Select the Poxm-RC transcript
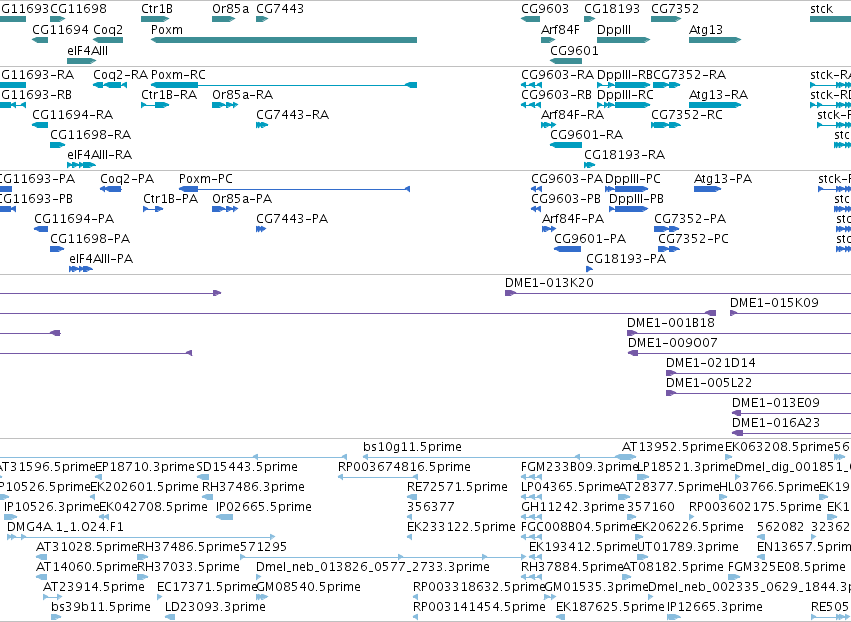This screenshot has width=851, height=622. [284, 85]
